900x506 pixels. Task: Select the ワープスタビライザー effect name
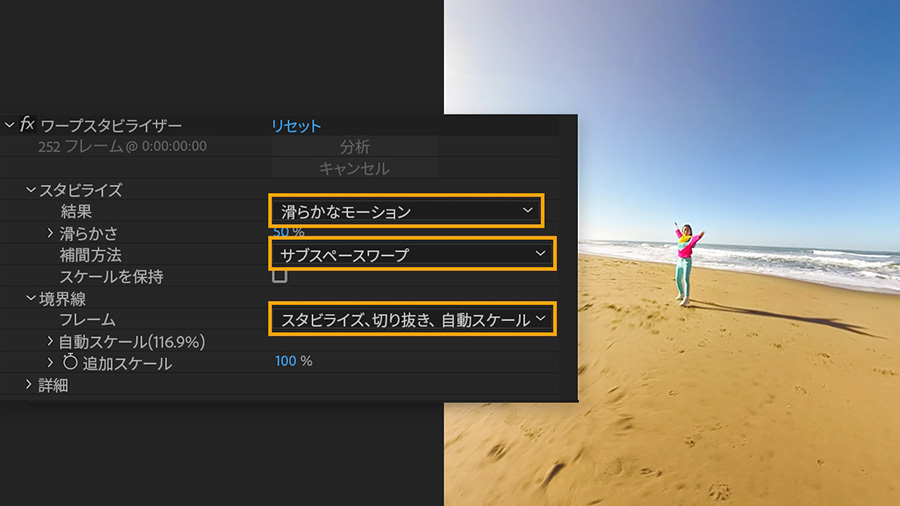point(111,126)
